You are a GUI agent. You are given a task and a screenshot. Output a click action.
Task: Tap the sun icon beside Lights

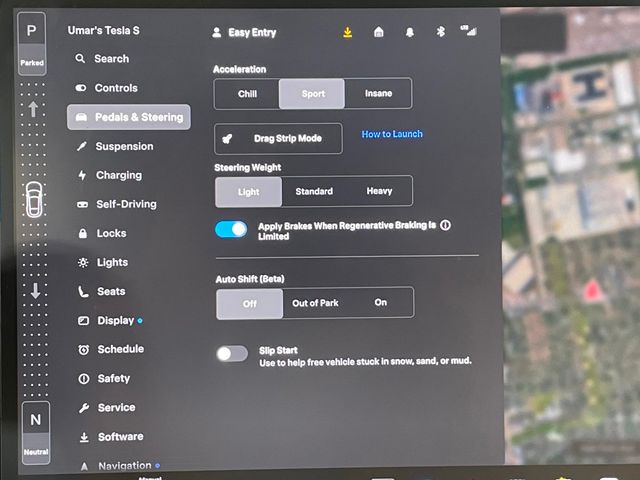click(83, 262)
